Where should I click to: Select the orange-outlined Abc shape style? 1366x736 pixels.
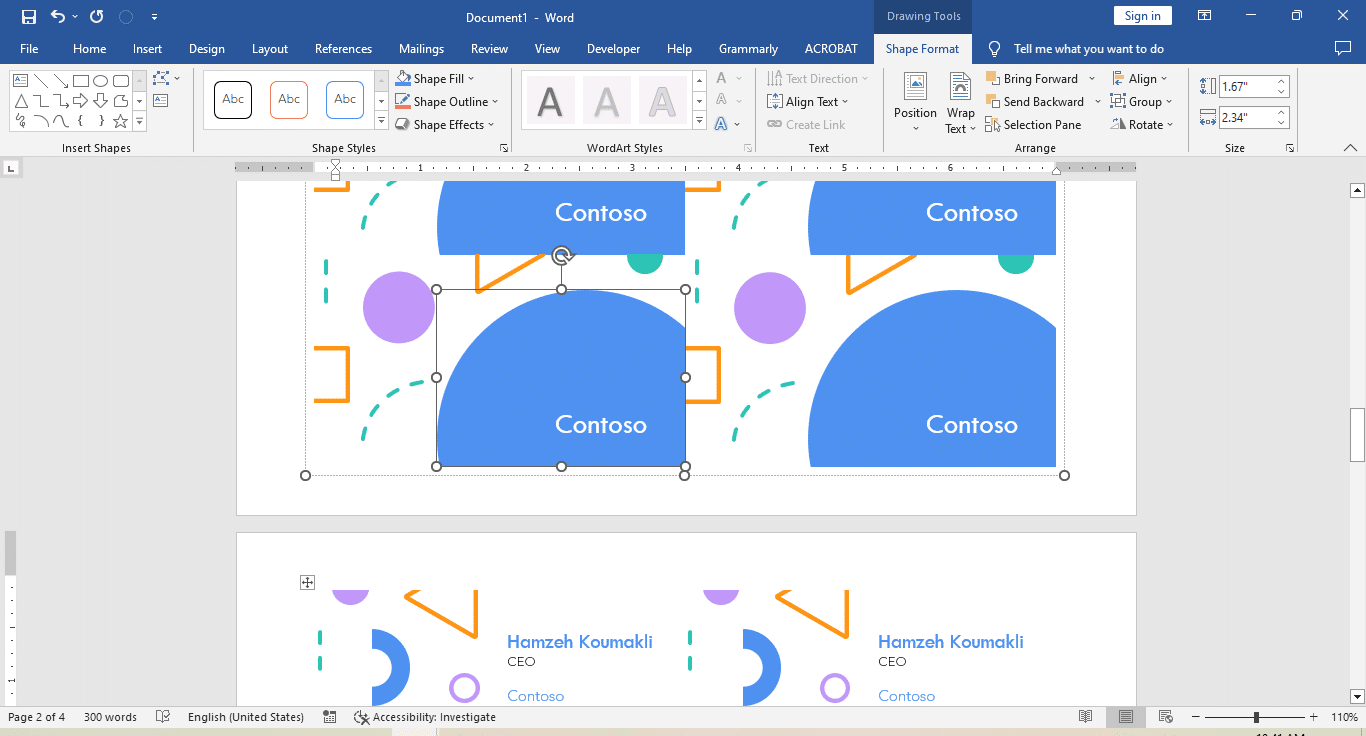(x=289, y=99)
